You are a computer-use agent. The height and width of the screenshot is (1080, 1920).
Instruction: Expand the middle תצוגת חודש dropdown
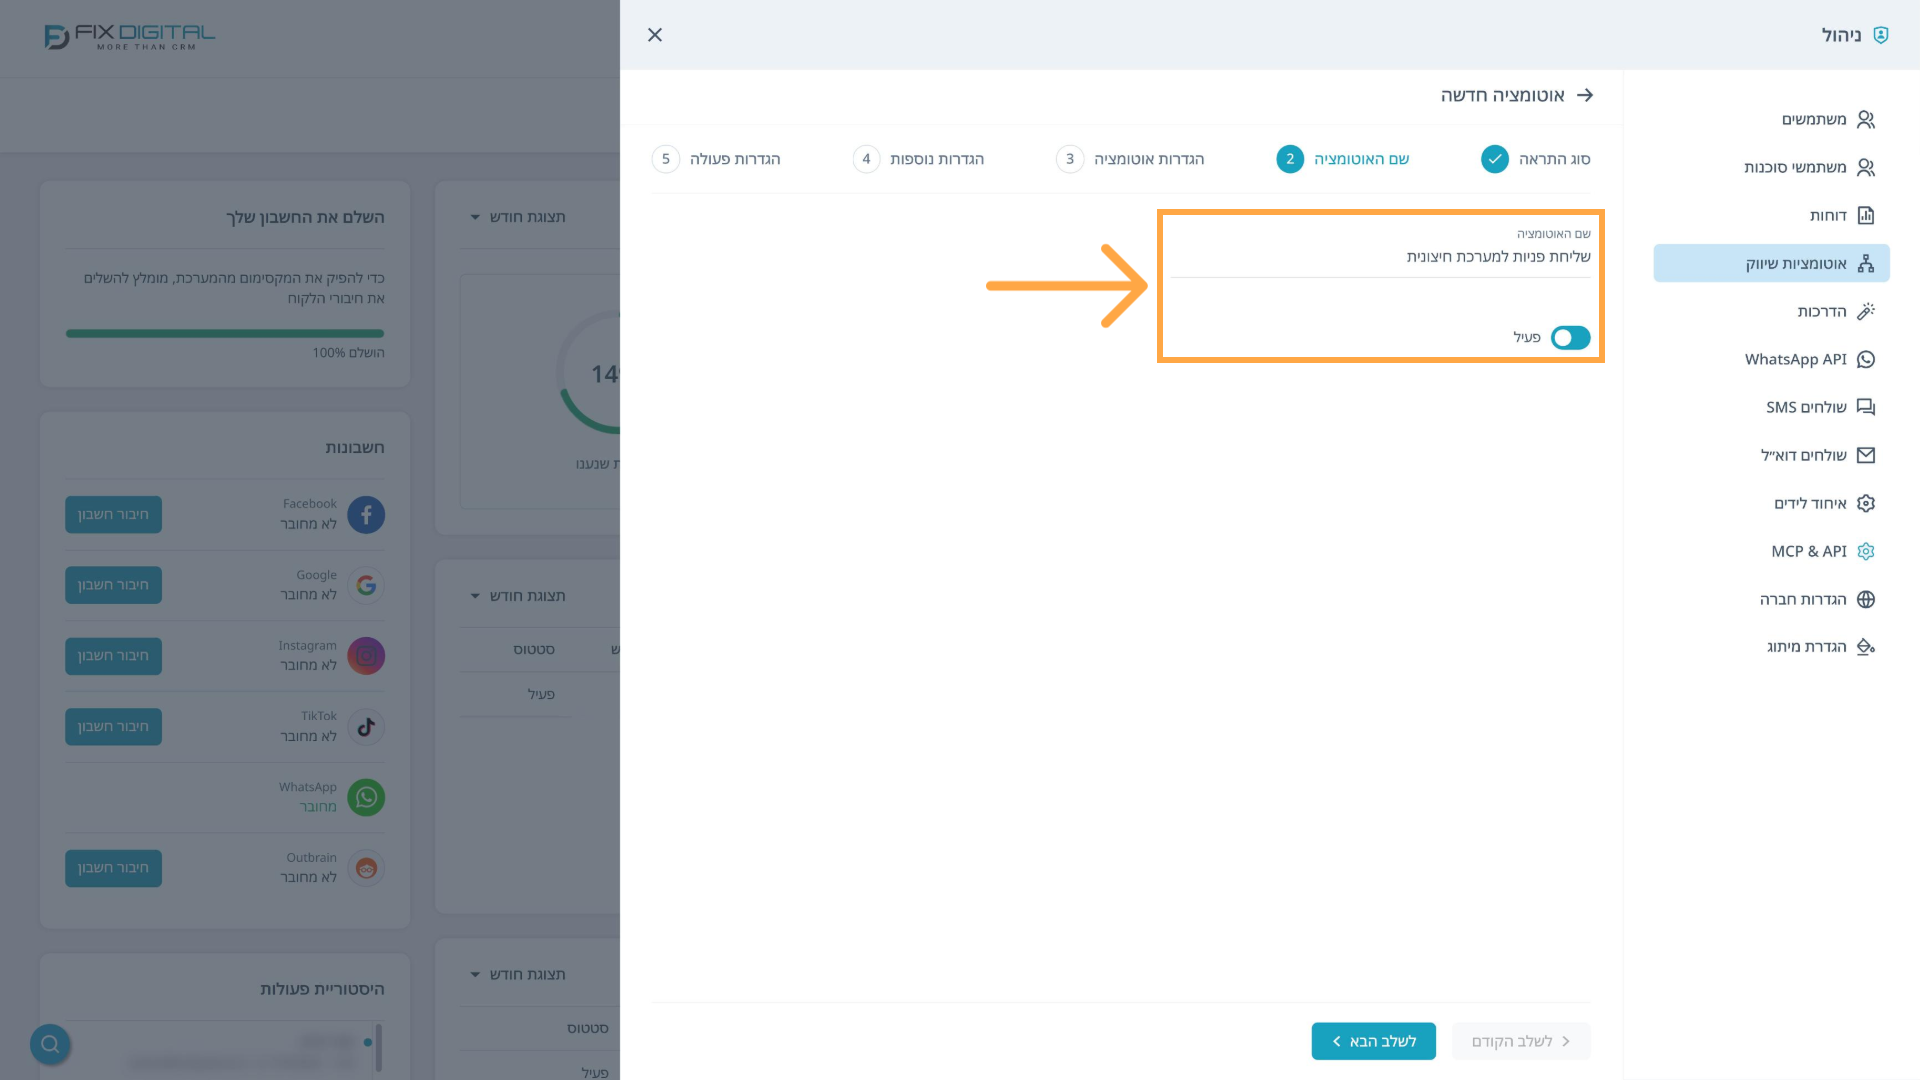pos(518,596)
